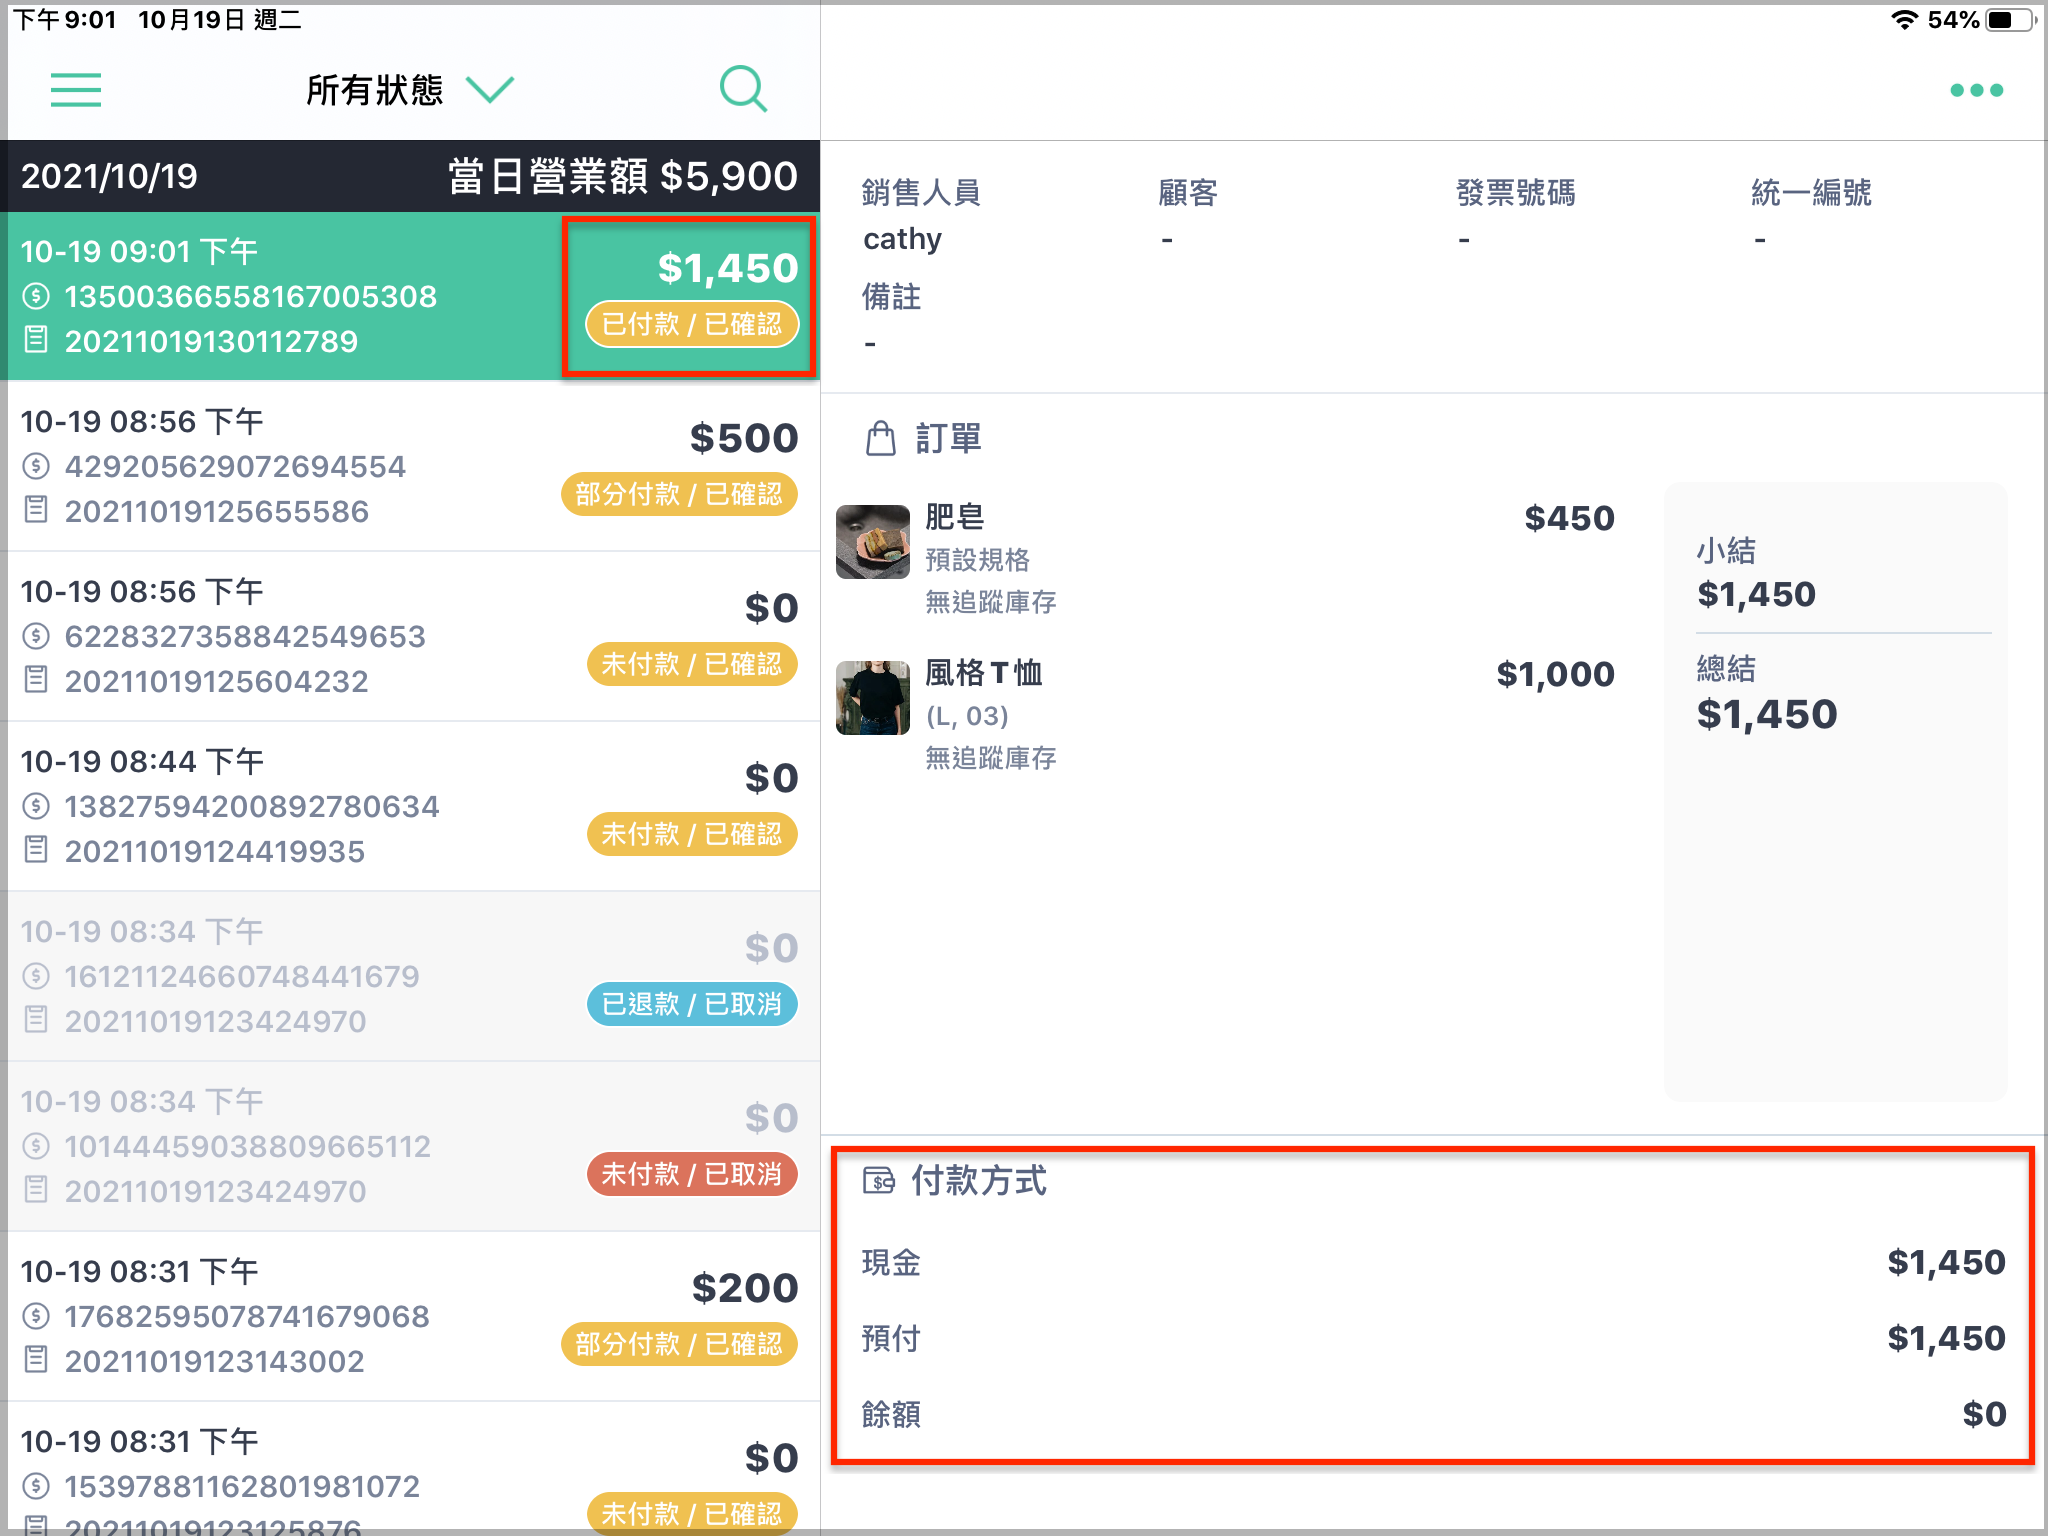Click the $450 soap price

1569,518
